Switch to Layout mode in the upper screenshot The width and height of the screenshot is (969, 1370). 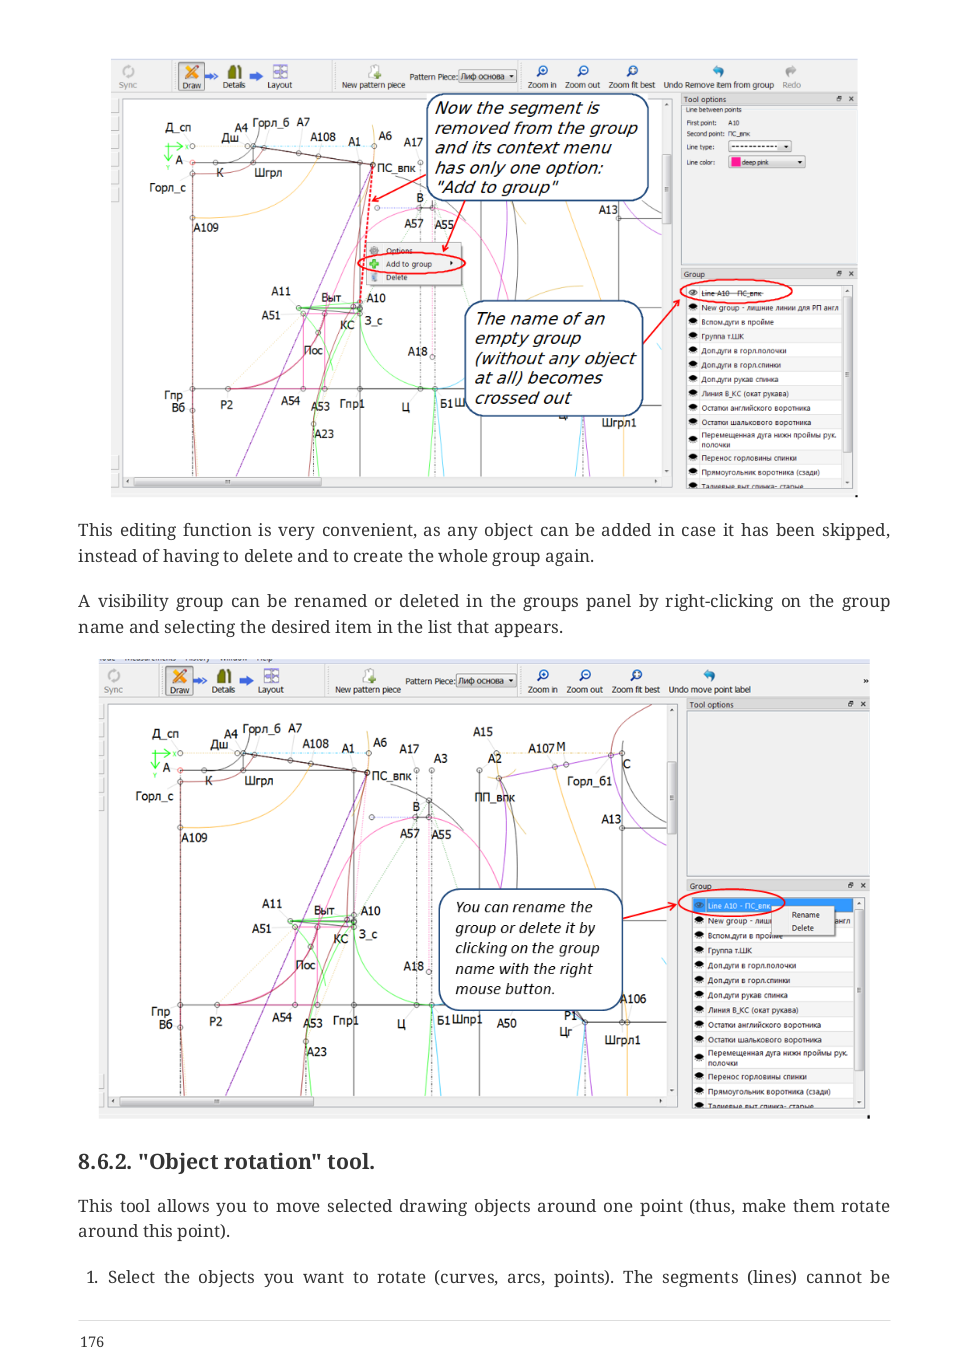tap(280, 76)
